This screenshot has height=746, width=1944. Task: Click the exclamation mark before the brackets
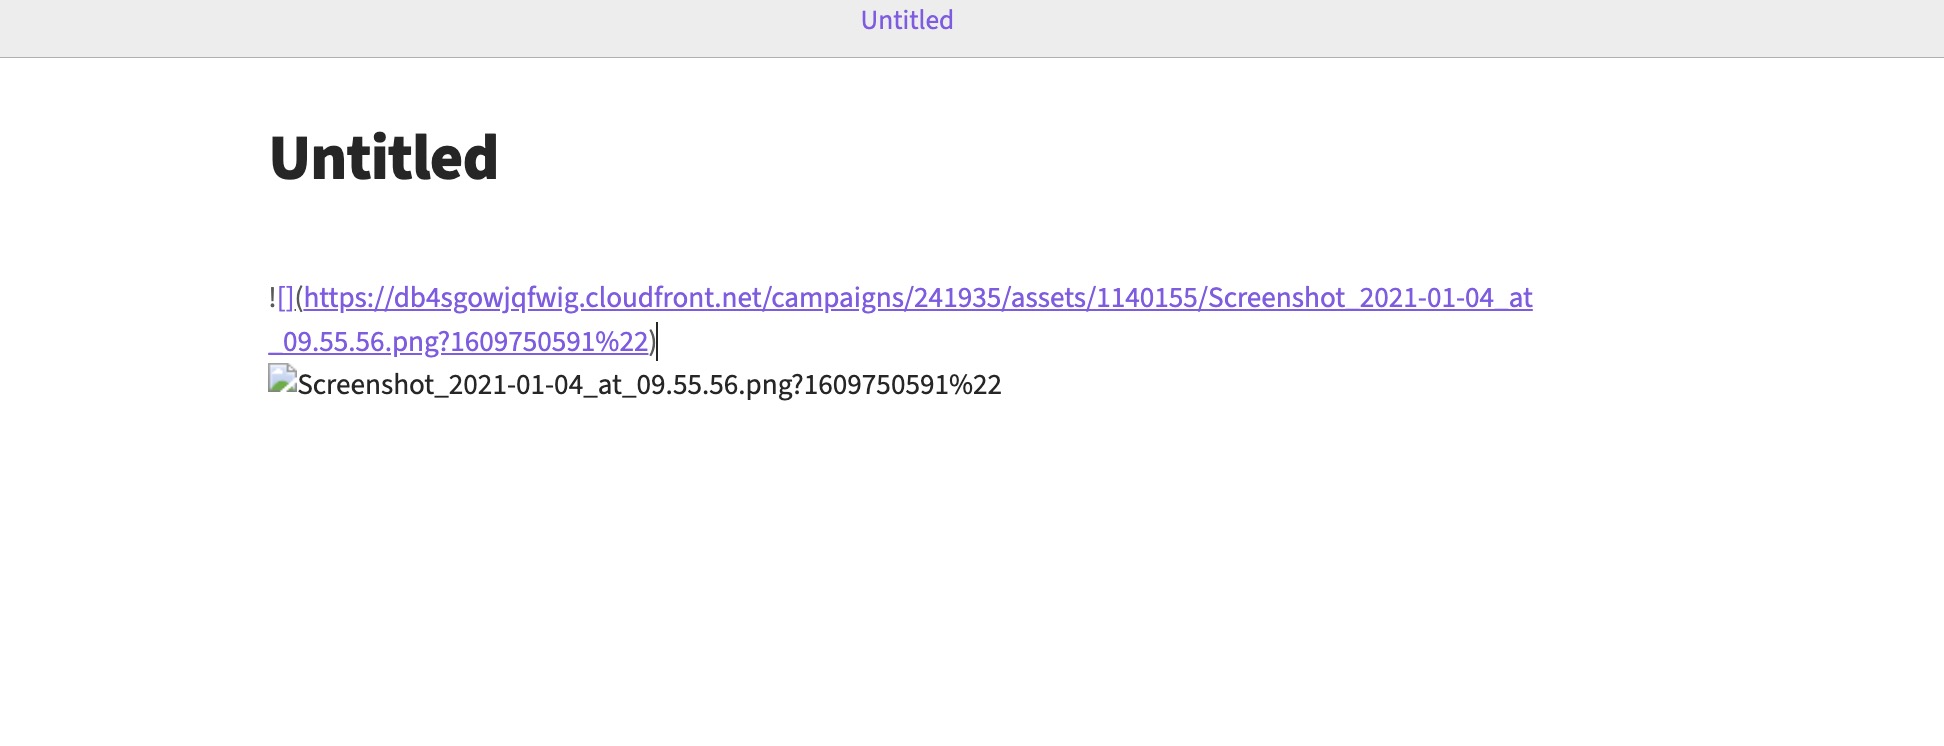(272, 298)
